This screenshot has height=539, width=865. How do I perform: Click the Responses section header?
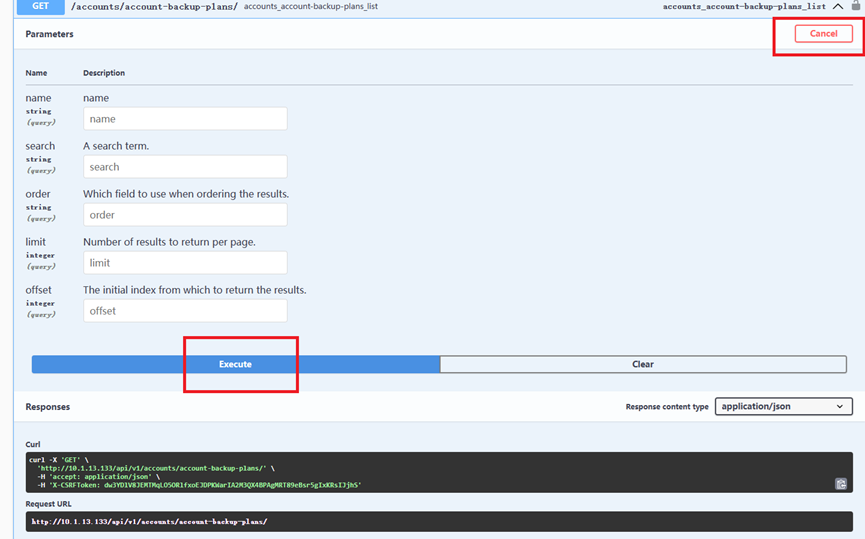coord(48,407)
